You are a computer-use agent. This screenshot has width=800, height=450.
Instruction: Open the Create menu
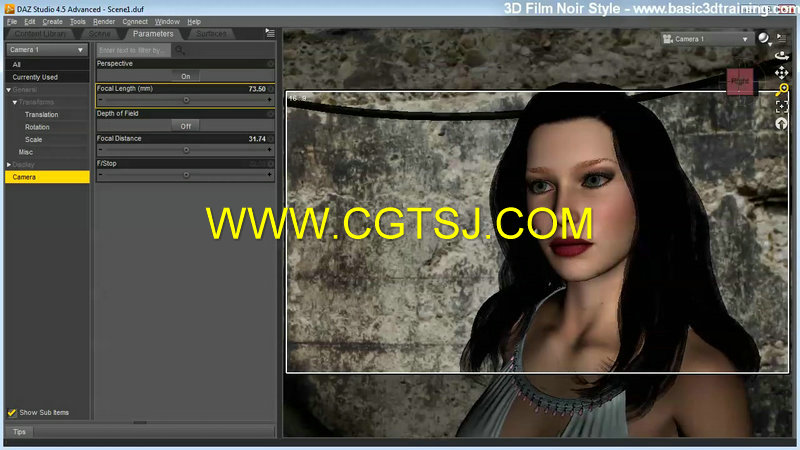tap(52, 21)
